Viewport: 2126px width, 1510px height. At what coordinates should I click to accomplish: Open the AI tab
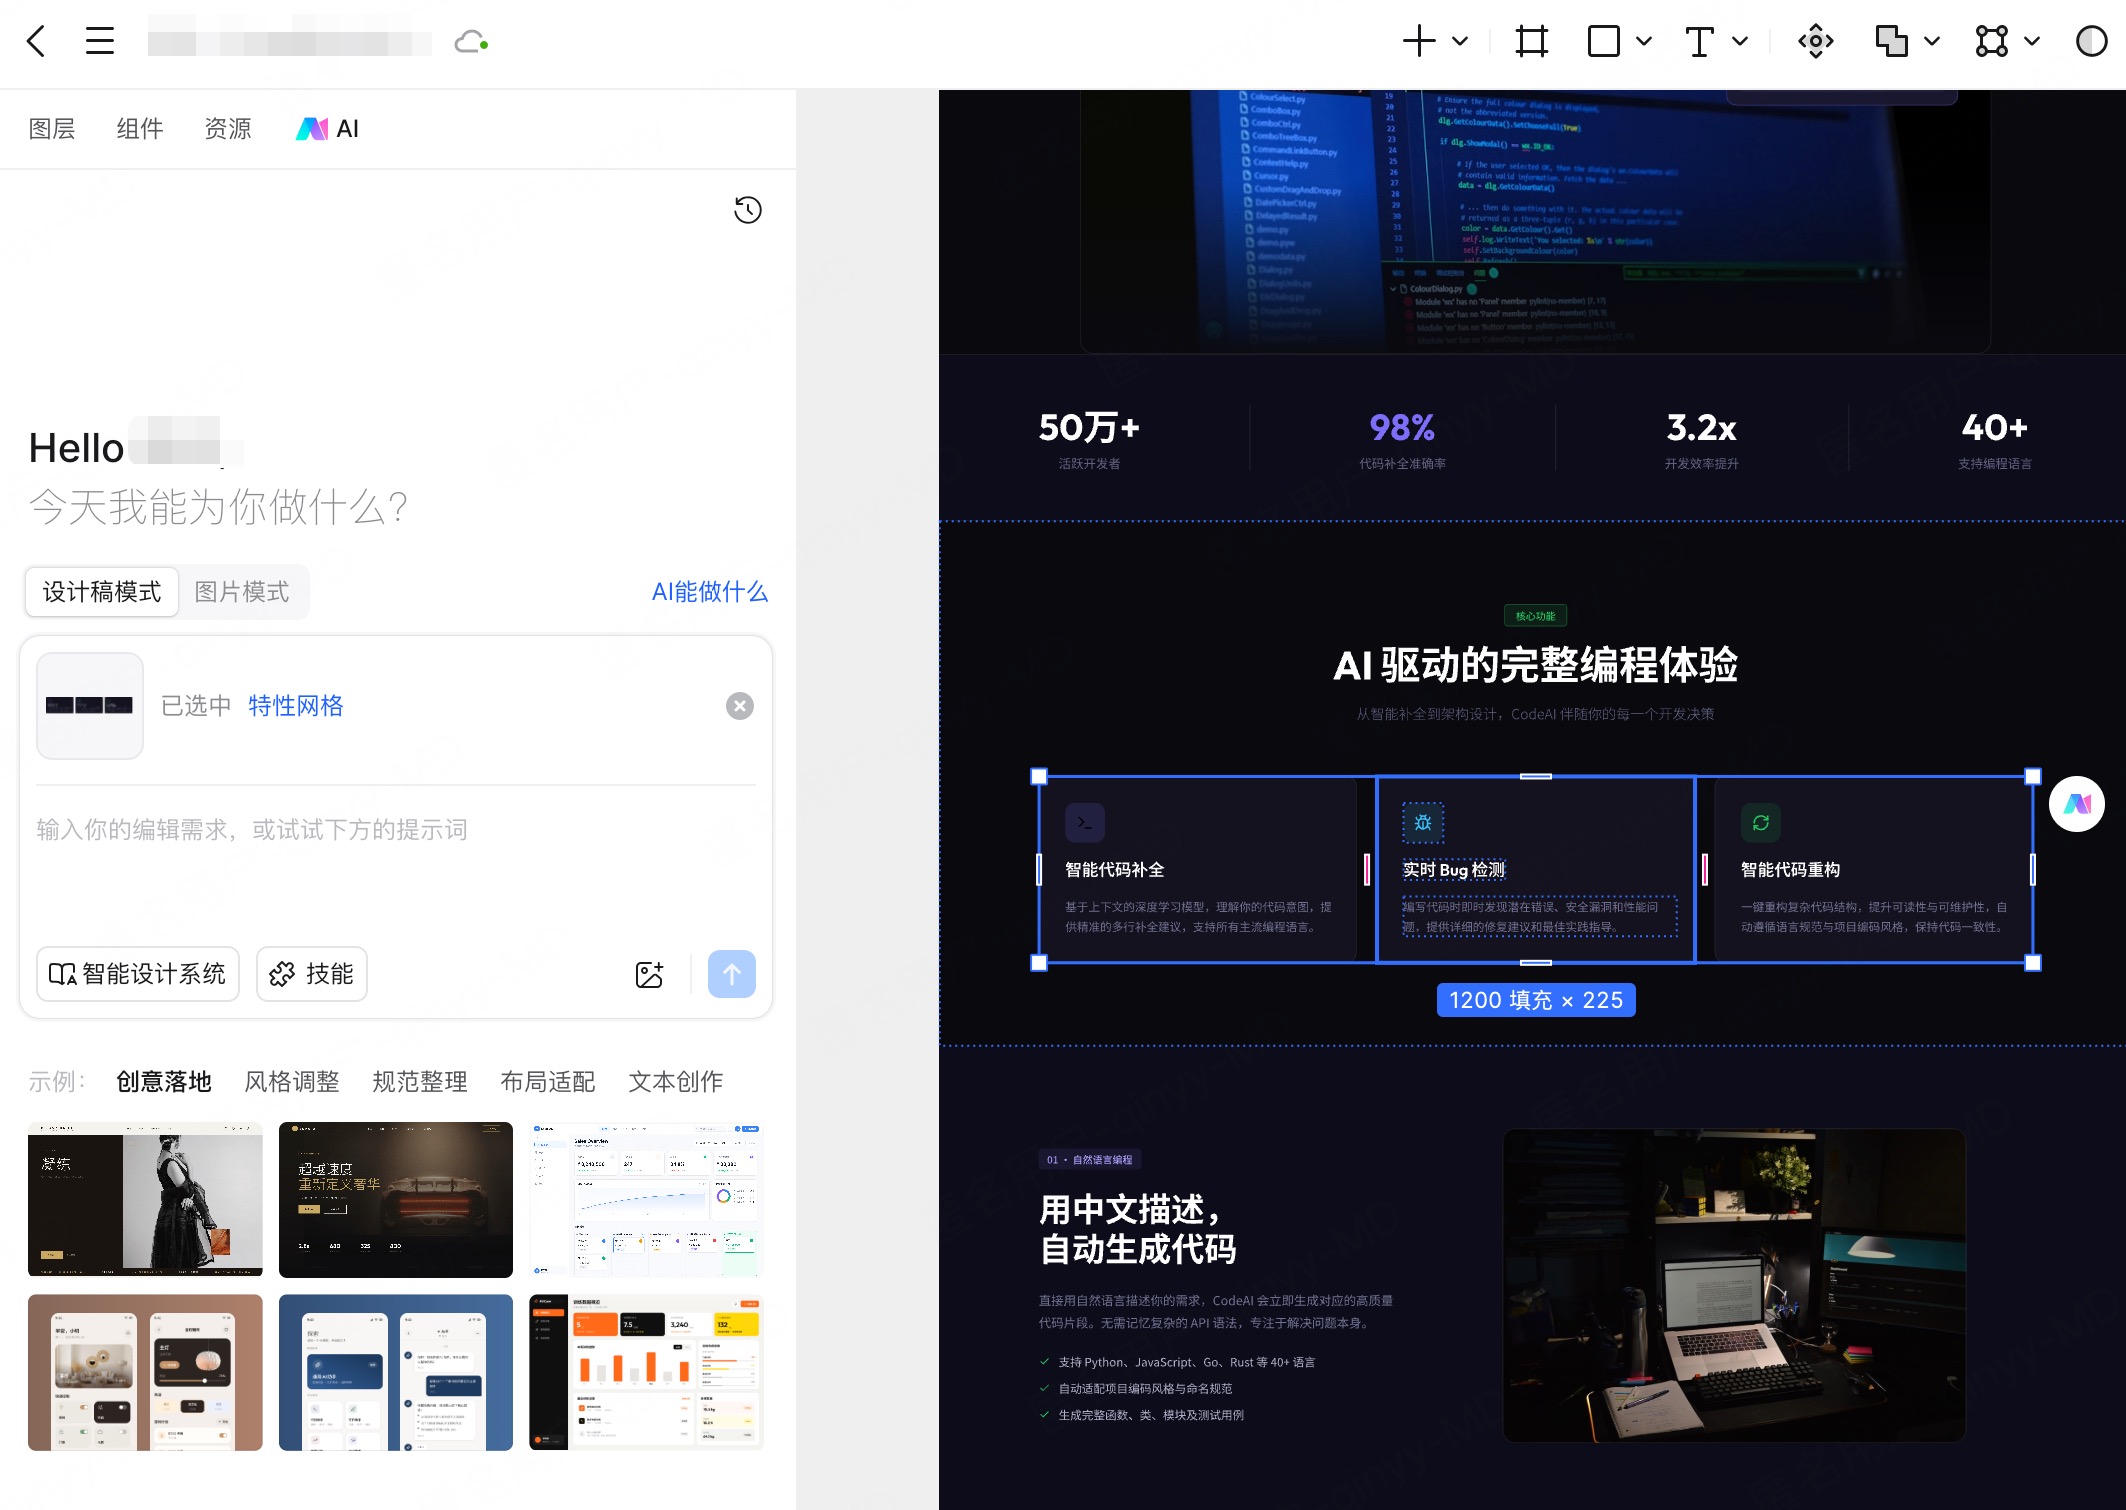(328, 129)
